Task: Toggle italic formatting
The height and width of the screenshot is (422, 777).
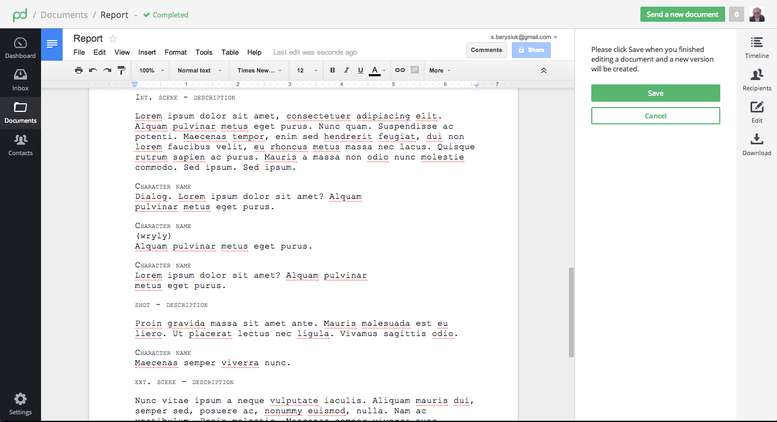Action: (346, 70)
